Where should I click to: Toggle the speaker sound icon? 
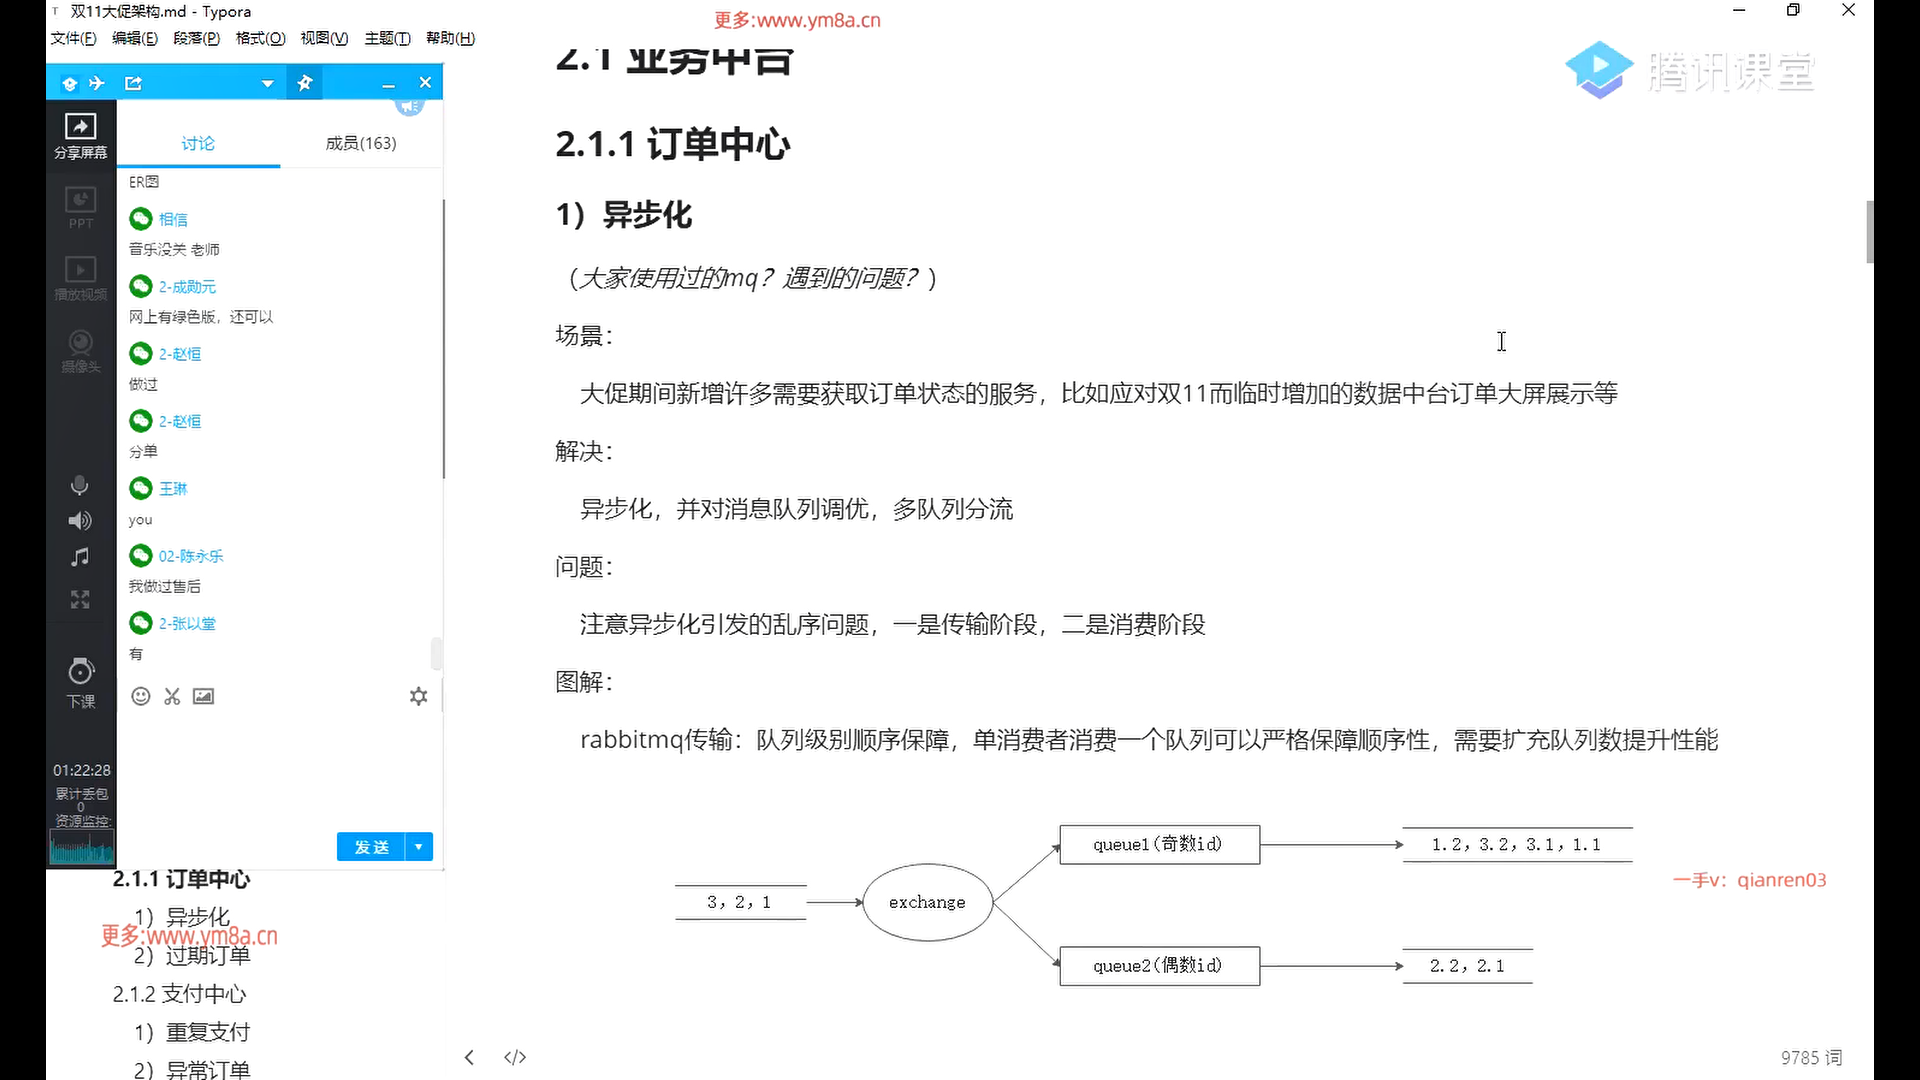pos(80,521)
